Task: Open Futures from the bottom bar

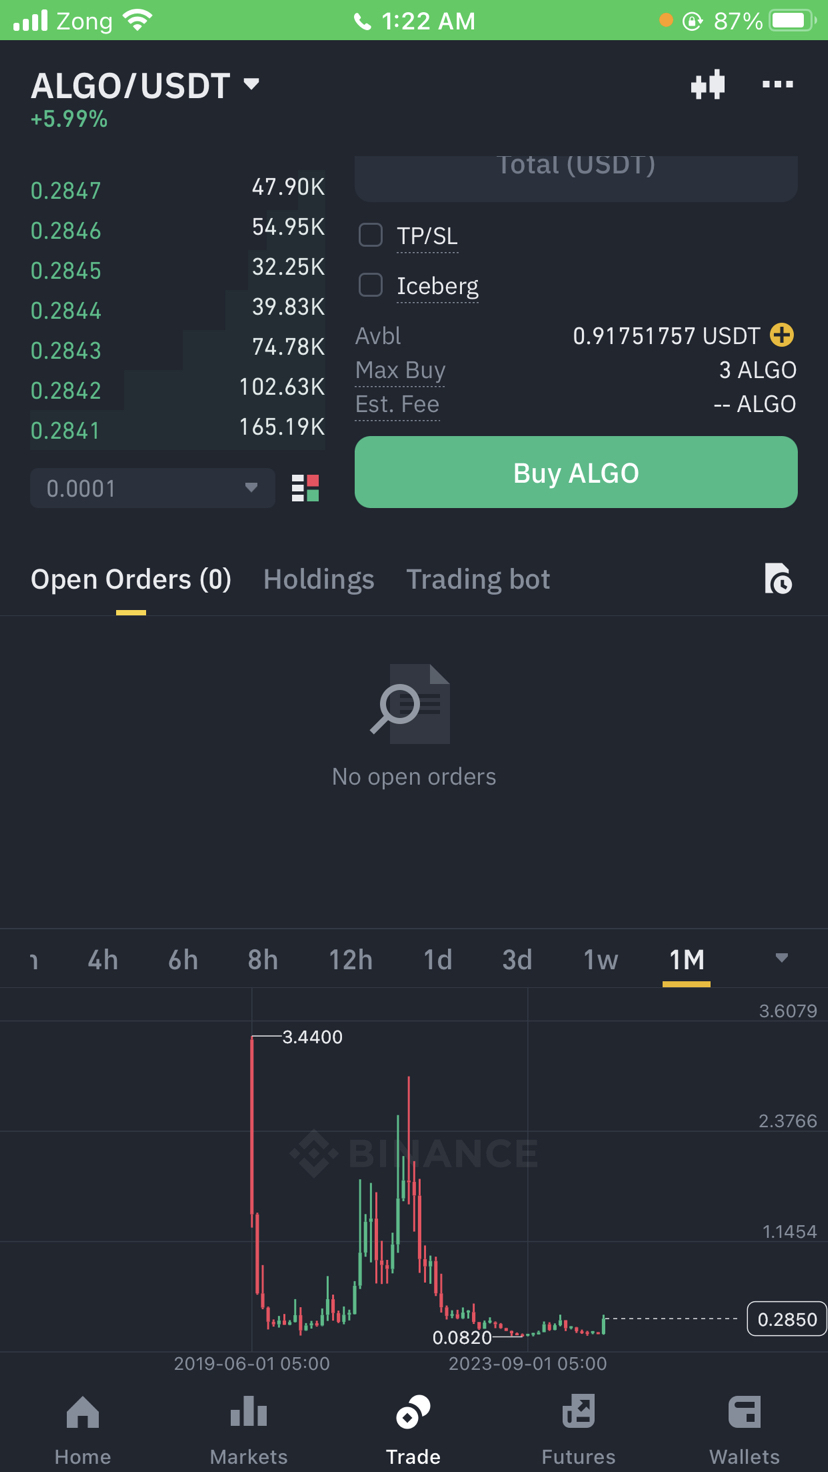Action: tap(578, 1430)
